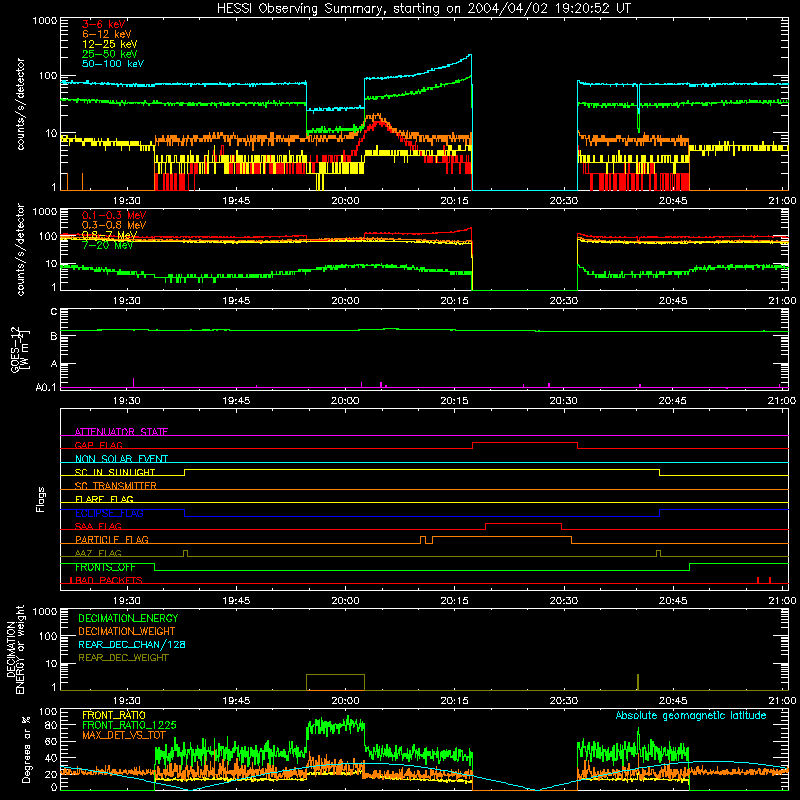Select the NON_SOLAR_EVENT flag label
800x800 pixels.
point(121,459)
